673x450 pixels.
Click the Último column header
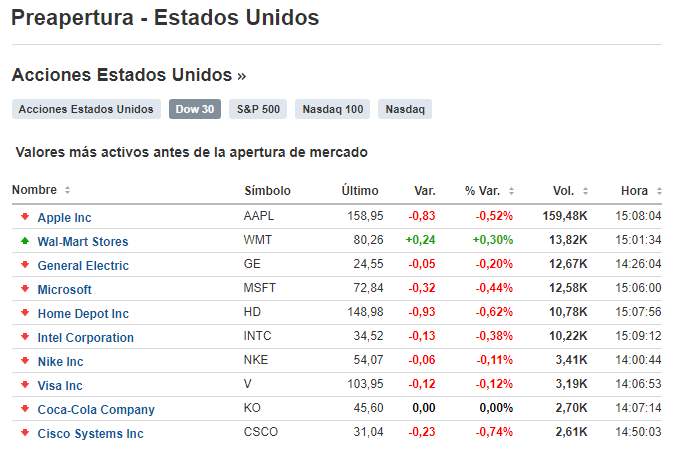[x=360, y=190]
